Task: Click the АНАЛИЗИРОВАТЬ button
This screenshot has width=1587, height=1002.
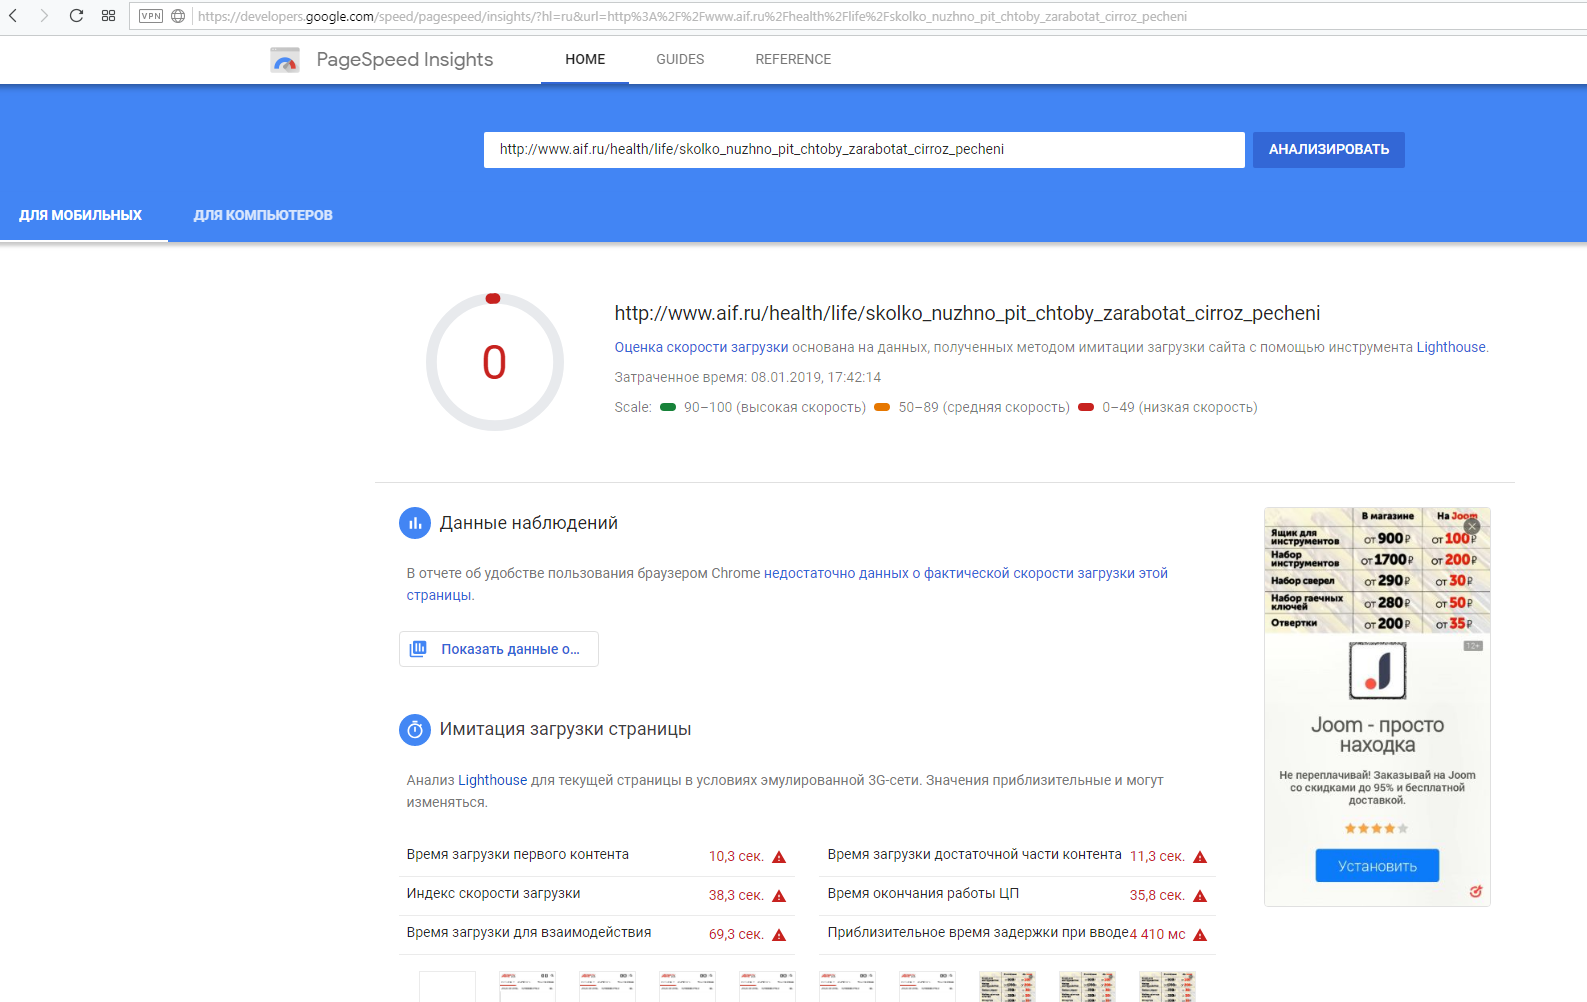Action: (1328, 150)
